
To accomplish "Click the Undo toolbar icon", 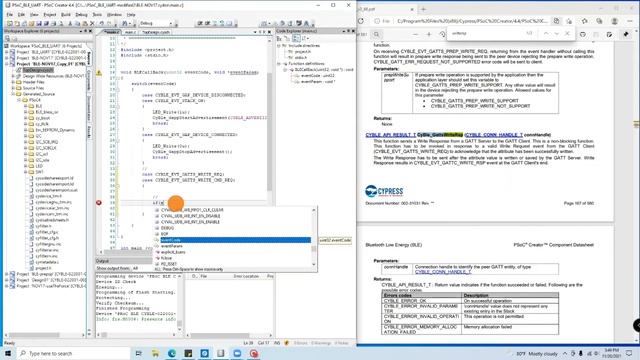I will click(102, 23).
